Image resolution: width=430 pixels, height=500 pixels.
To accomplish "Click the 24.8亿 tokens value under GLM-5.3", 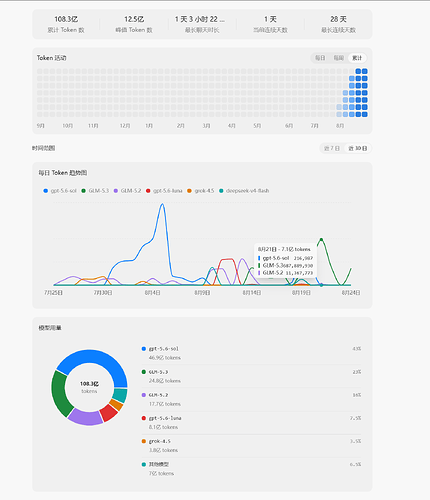I will point(165,381).
